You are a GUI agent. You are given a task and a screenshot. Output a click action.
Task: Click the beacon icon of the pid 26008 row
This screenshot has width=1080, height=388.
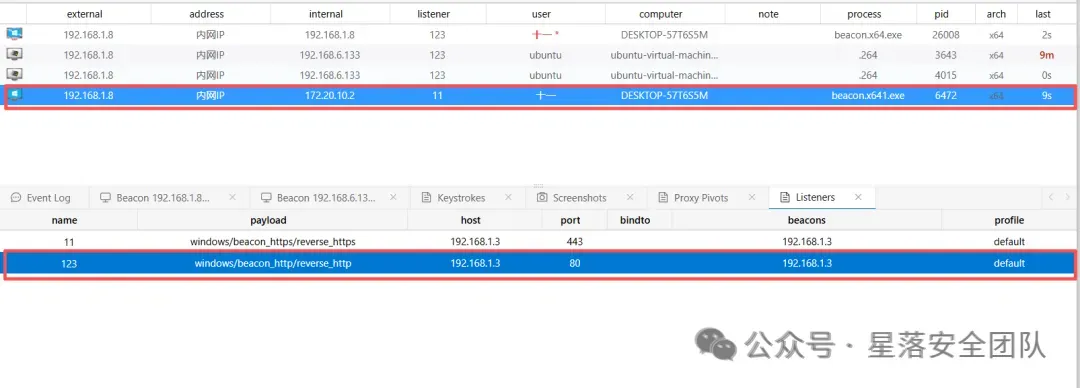tap(14, 34)
